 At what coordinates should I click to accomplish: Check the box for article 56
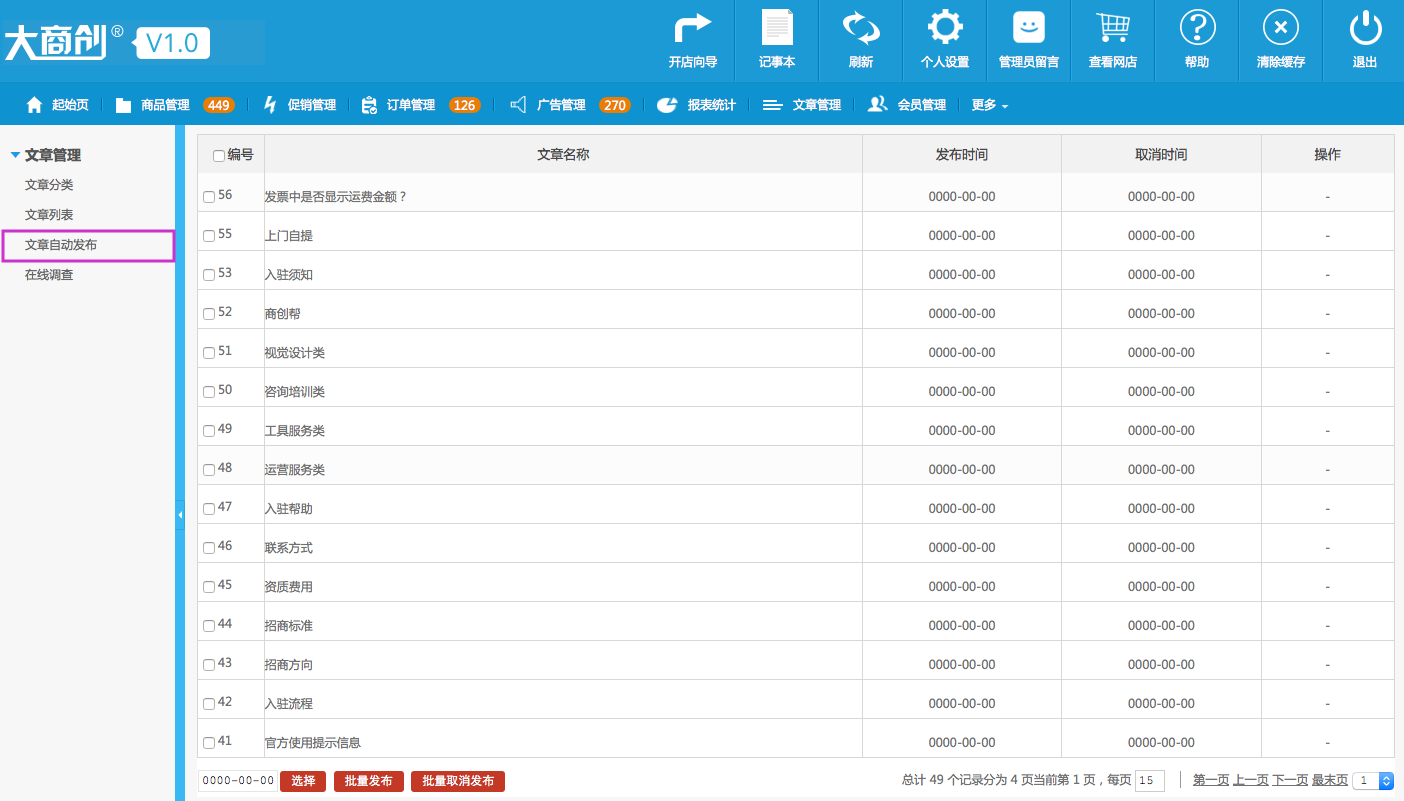tap(209, 197)
